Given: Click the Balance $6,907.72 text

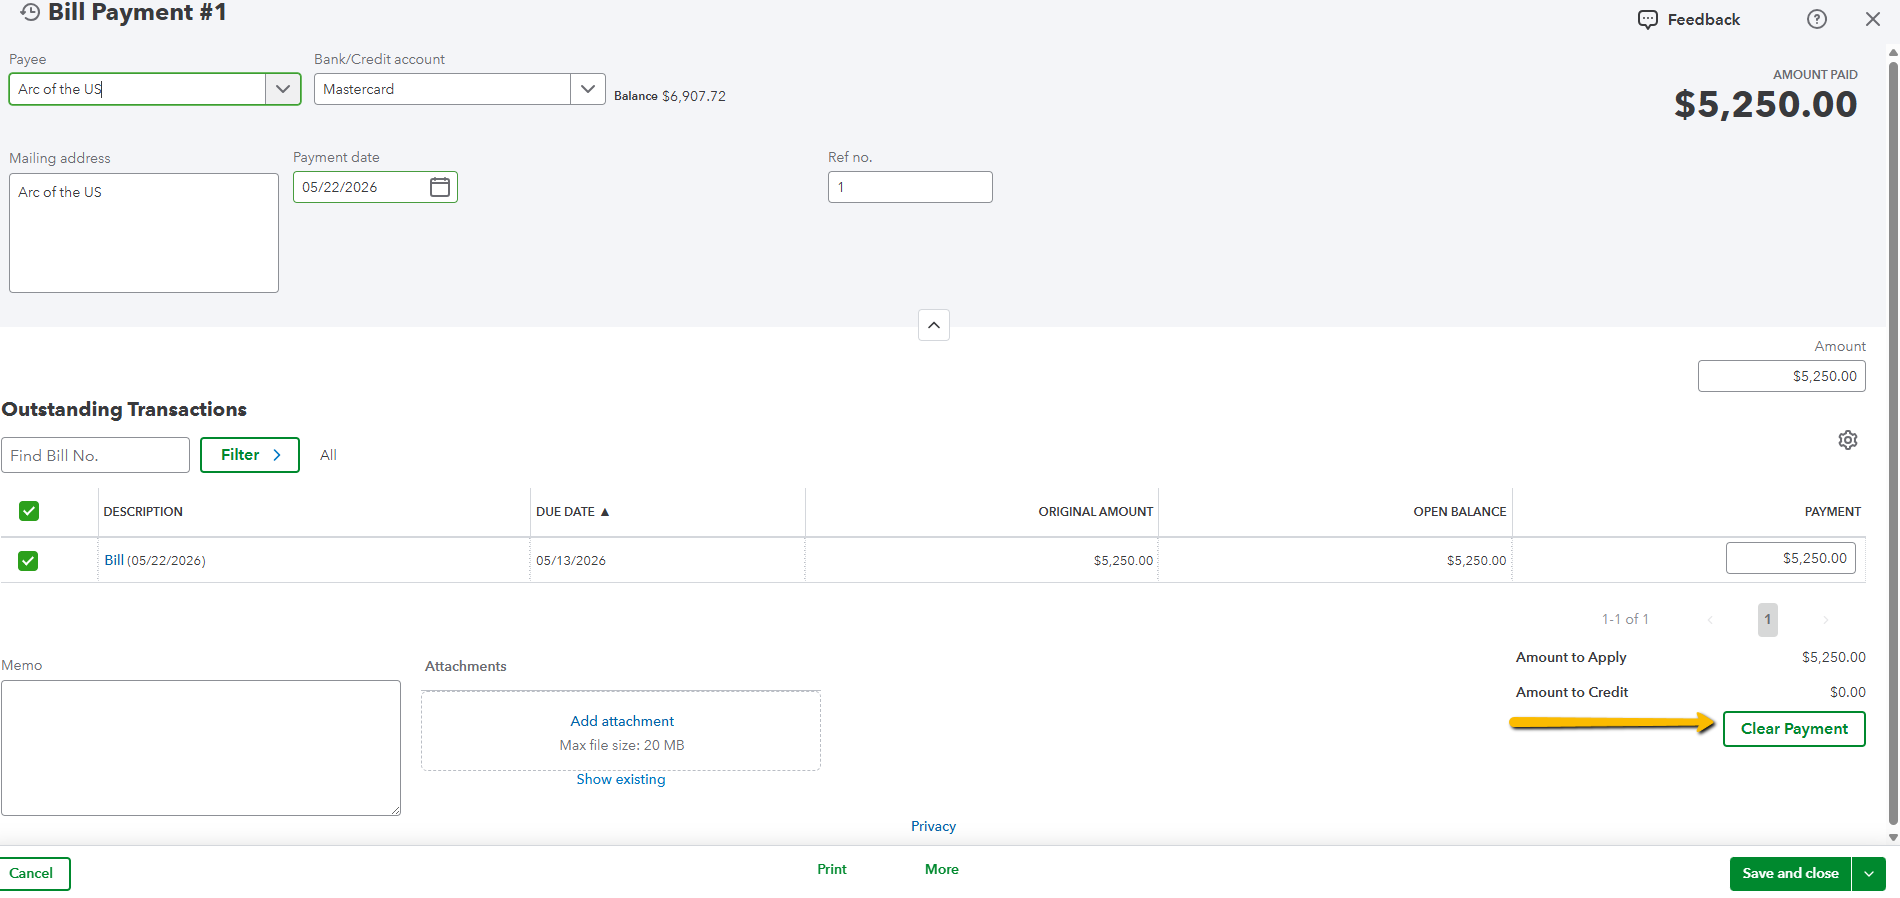Looking at the screenshot, I should 670,96.
